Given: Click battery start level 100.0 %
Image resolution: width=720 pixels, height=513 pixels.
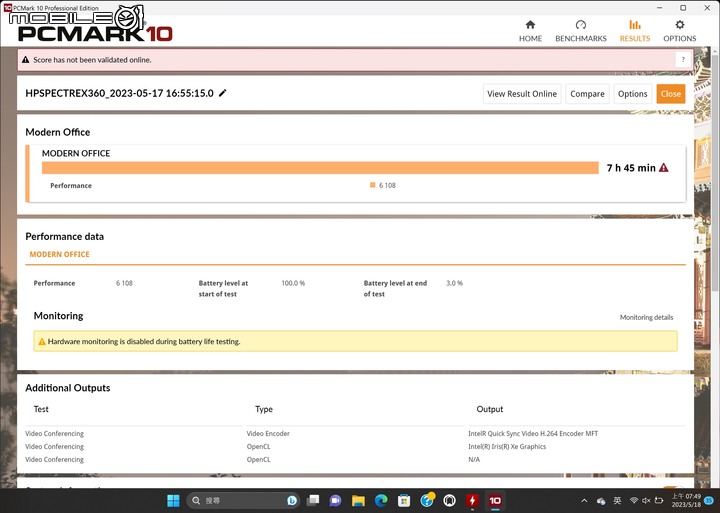Looking at the screenshot, I should pos(293,283).
